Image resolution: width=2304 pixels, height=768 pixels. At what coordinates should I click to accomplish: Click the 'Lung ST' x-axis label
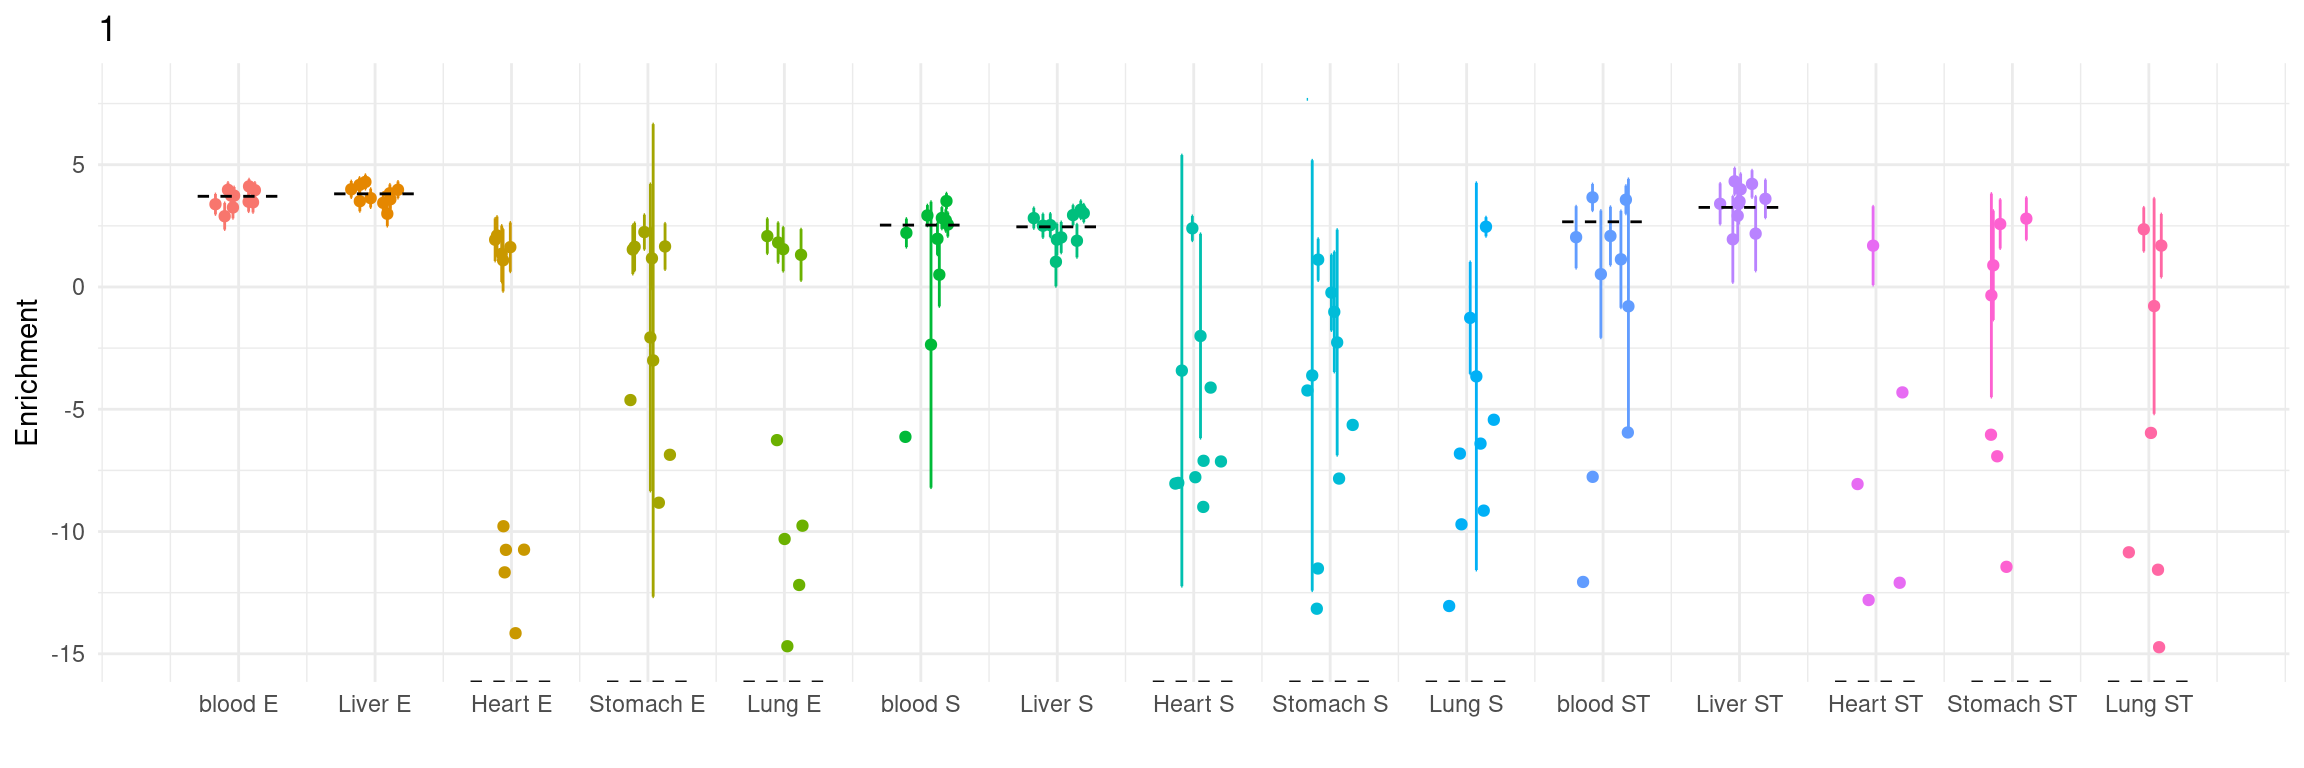tap(2149, 704)
